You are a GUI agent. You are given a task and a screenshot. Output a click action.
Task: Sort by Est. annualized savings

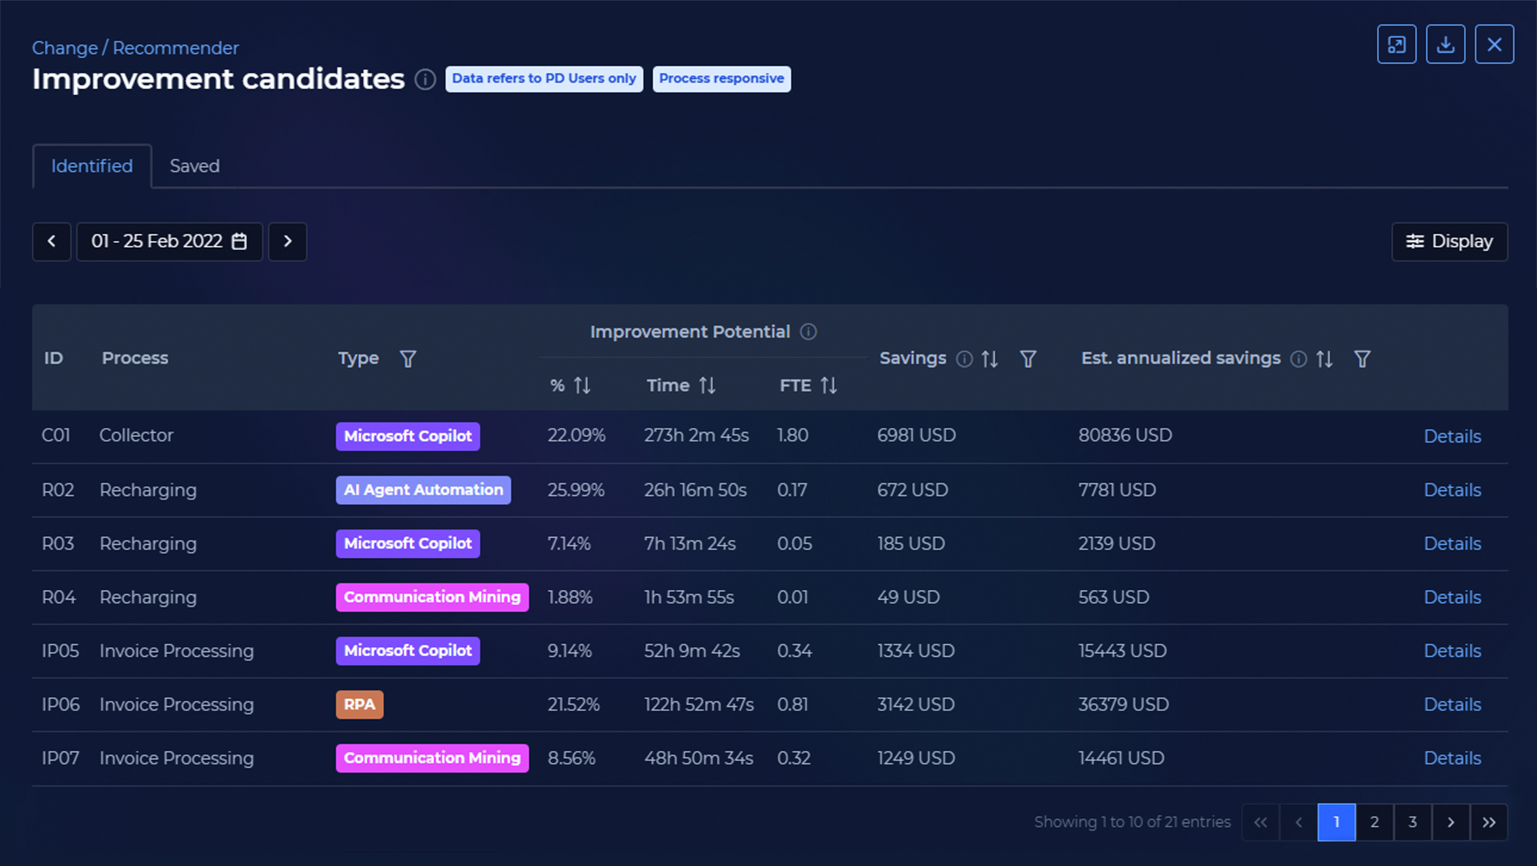(1325, 358)
